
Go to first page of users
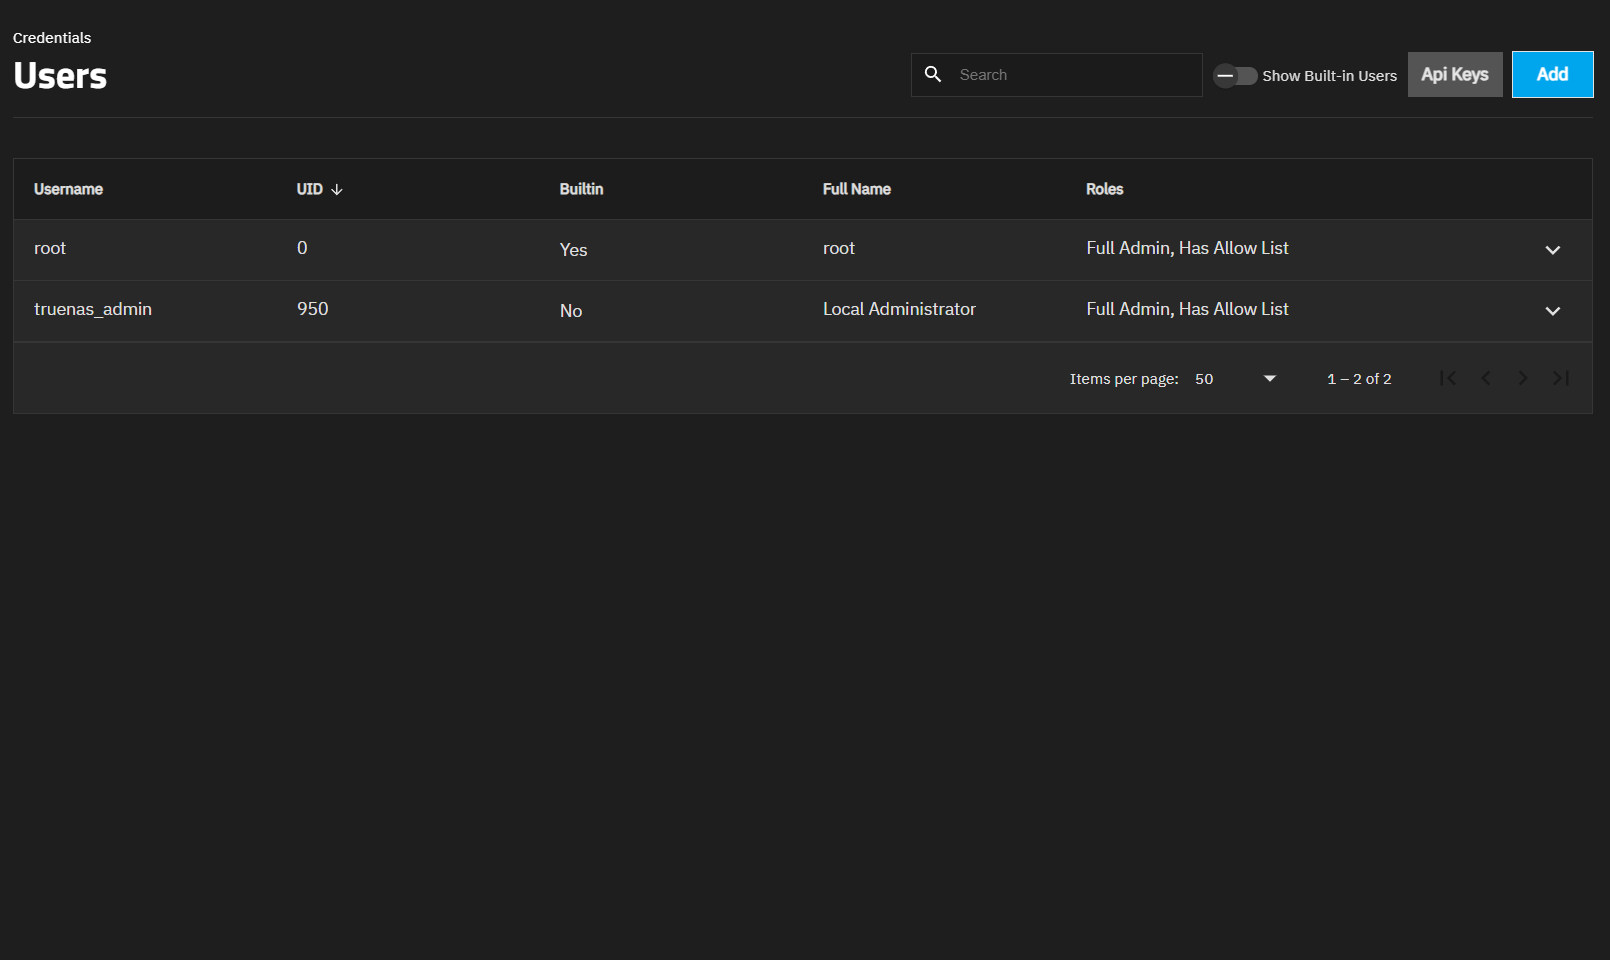pyautogui.click(x=1448, y=378)
